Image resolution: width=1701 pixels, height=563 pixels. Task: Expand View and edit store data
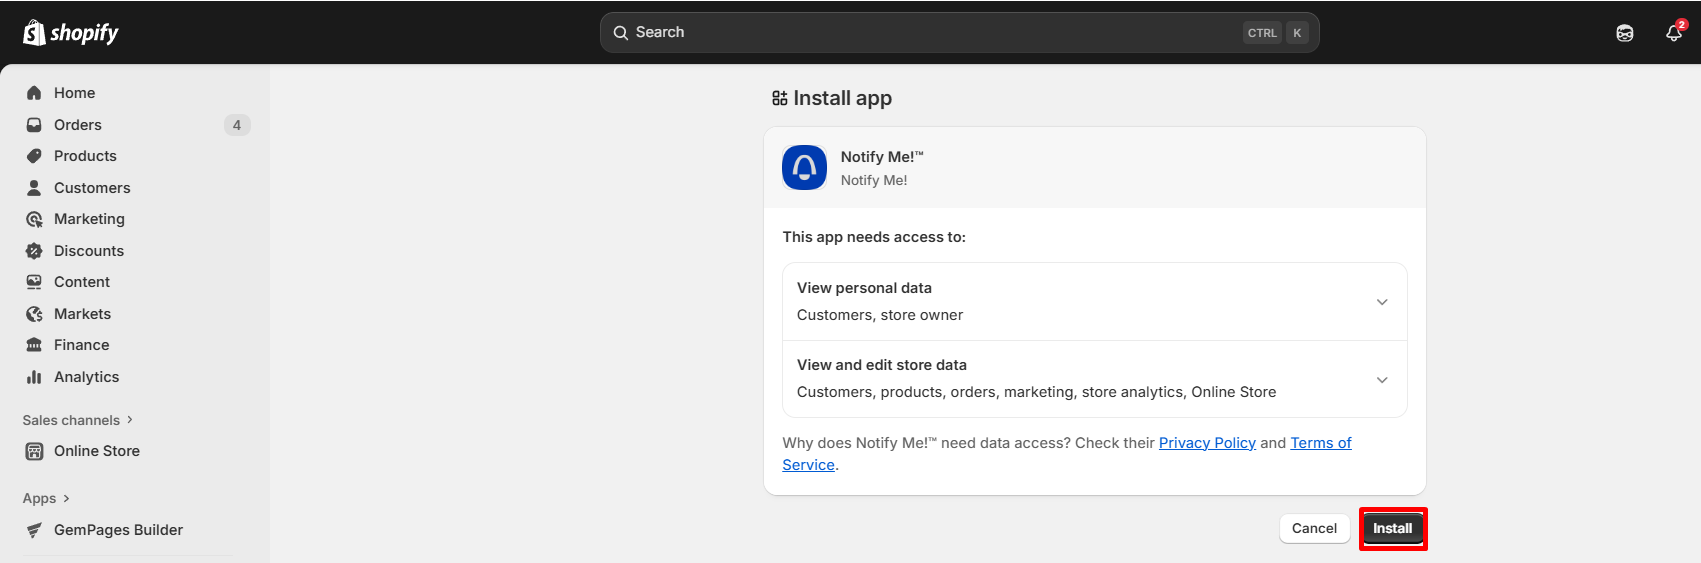pos(1381,380)
